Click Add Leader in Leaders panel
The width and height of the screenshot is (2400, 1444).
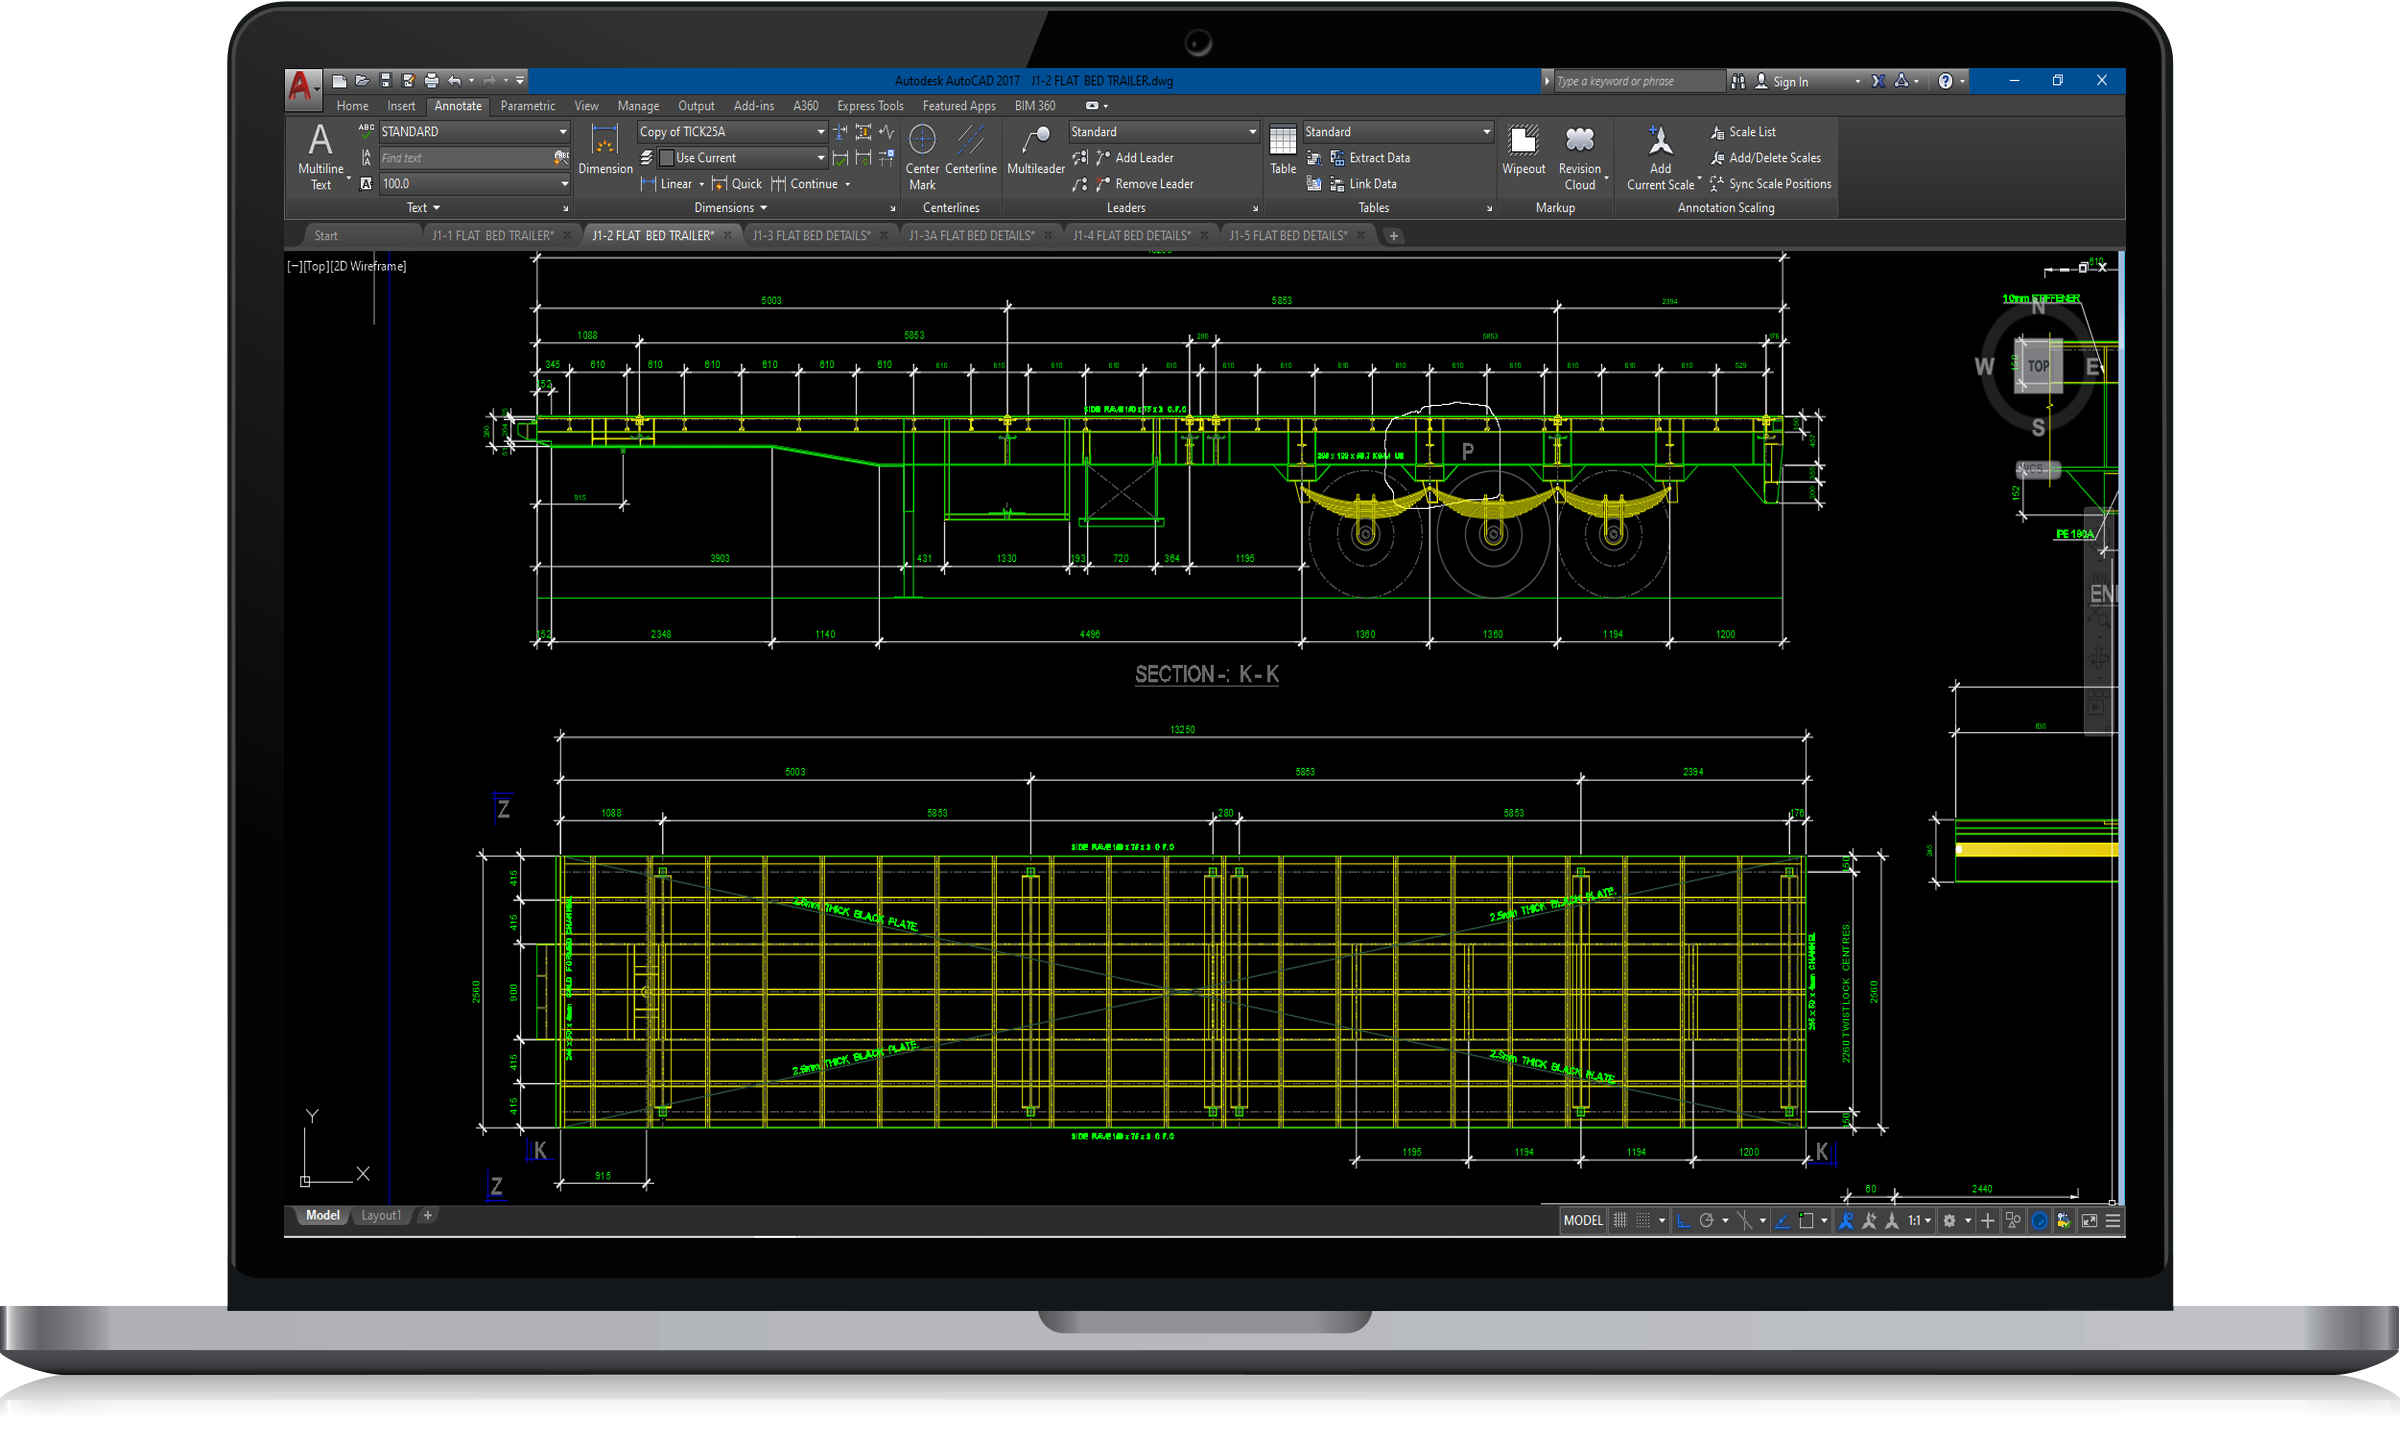tap(1135, 158)
